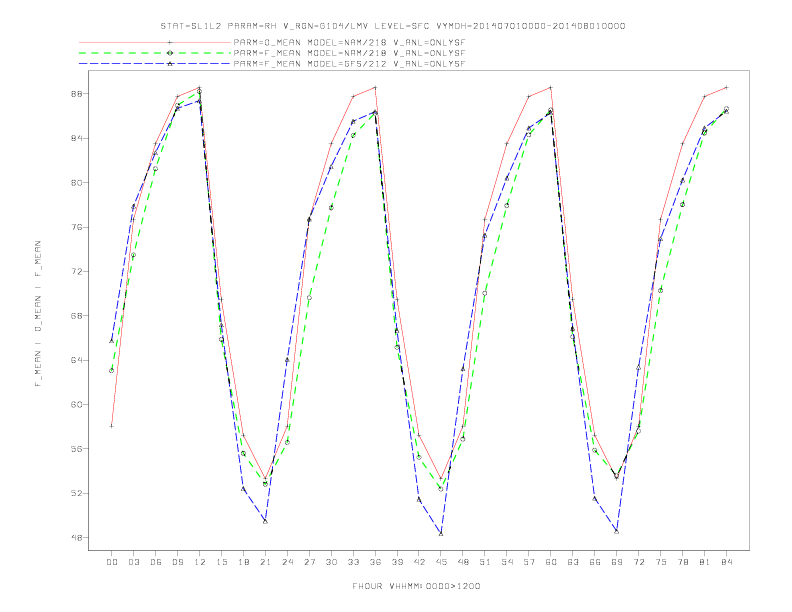792x612 pixels.
Task: Click forecast hour 72 on x-axis
Action: [639, 562]
